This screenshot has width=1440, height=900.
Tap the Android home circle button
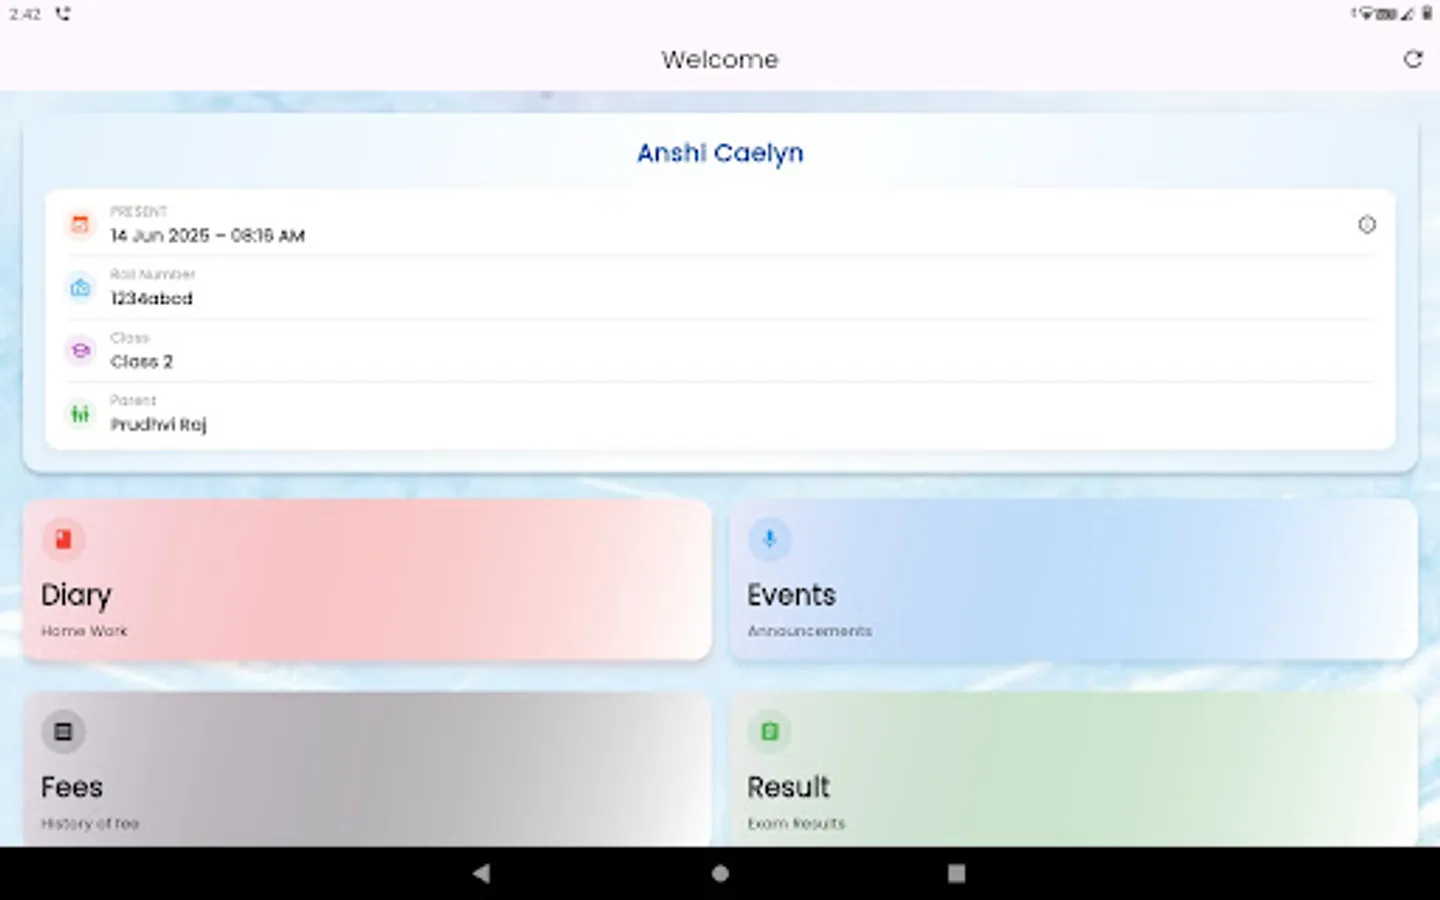[719, 873]
